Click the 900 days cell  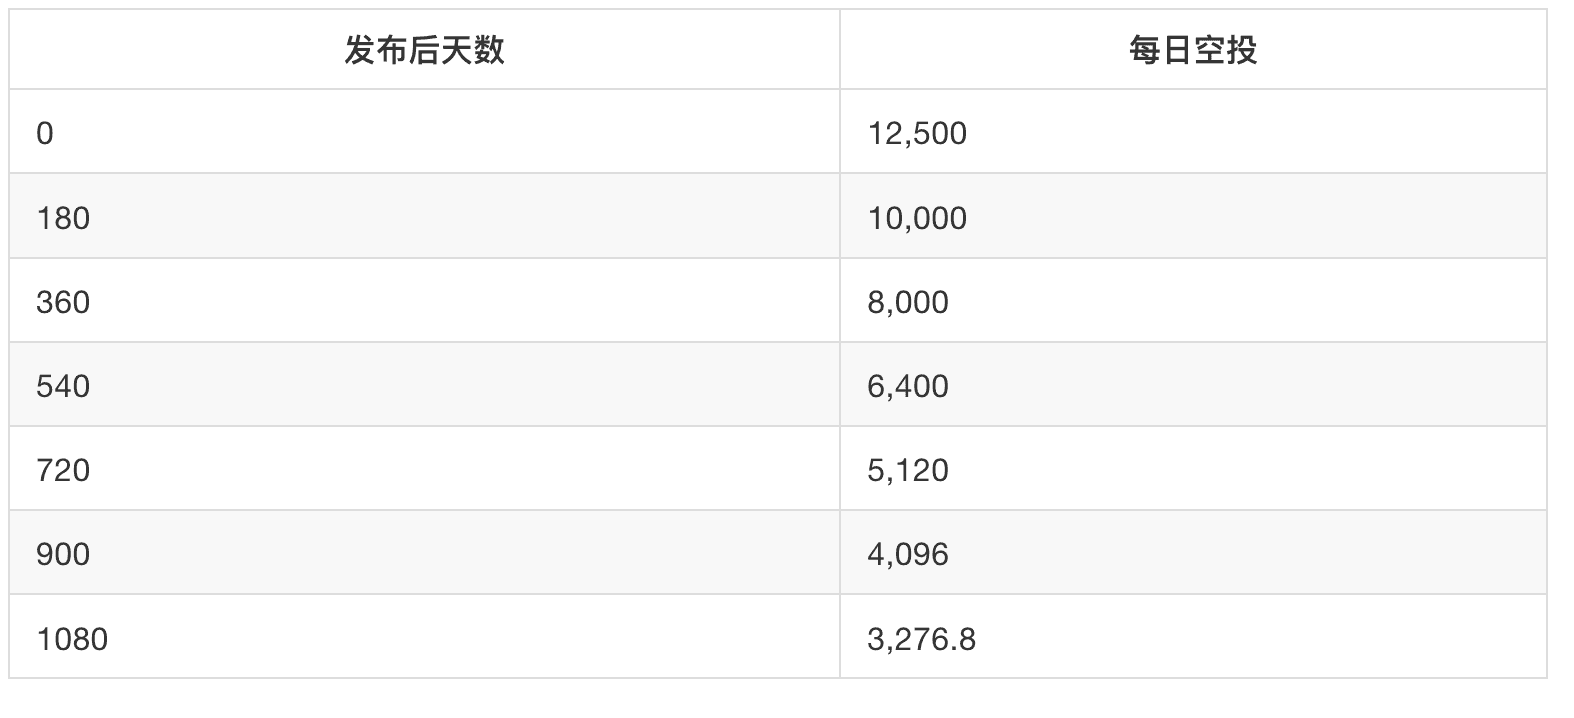pos(424,552)
